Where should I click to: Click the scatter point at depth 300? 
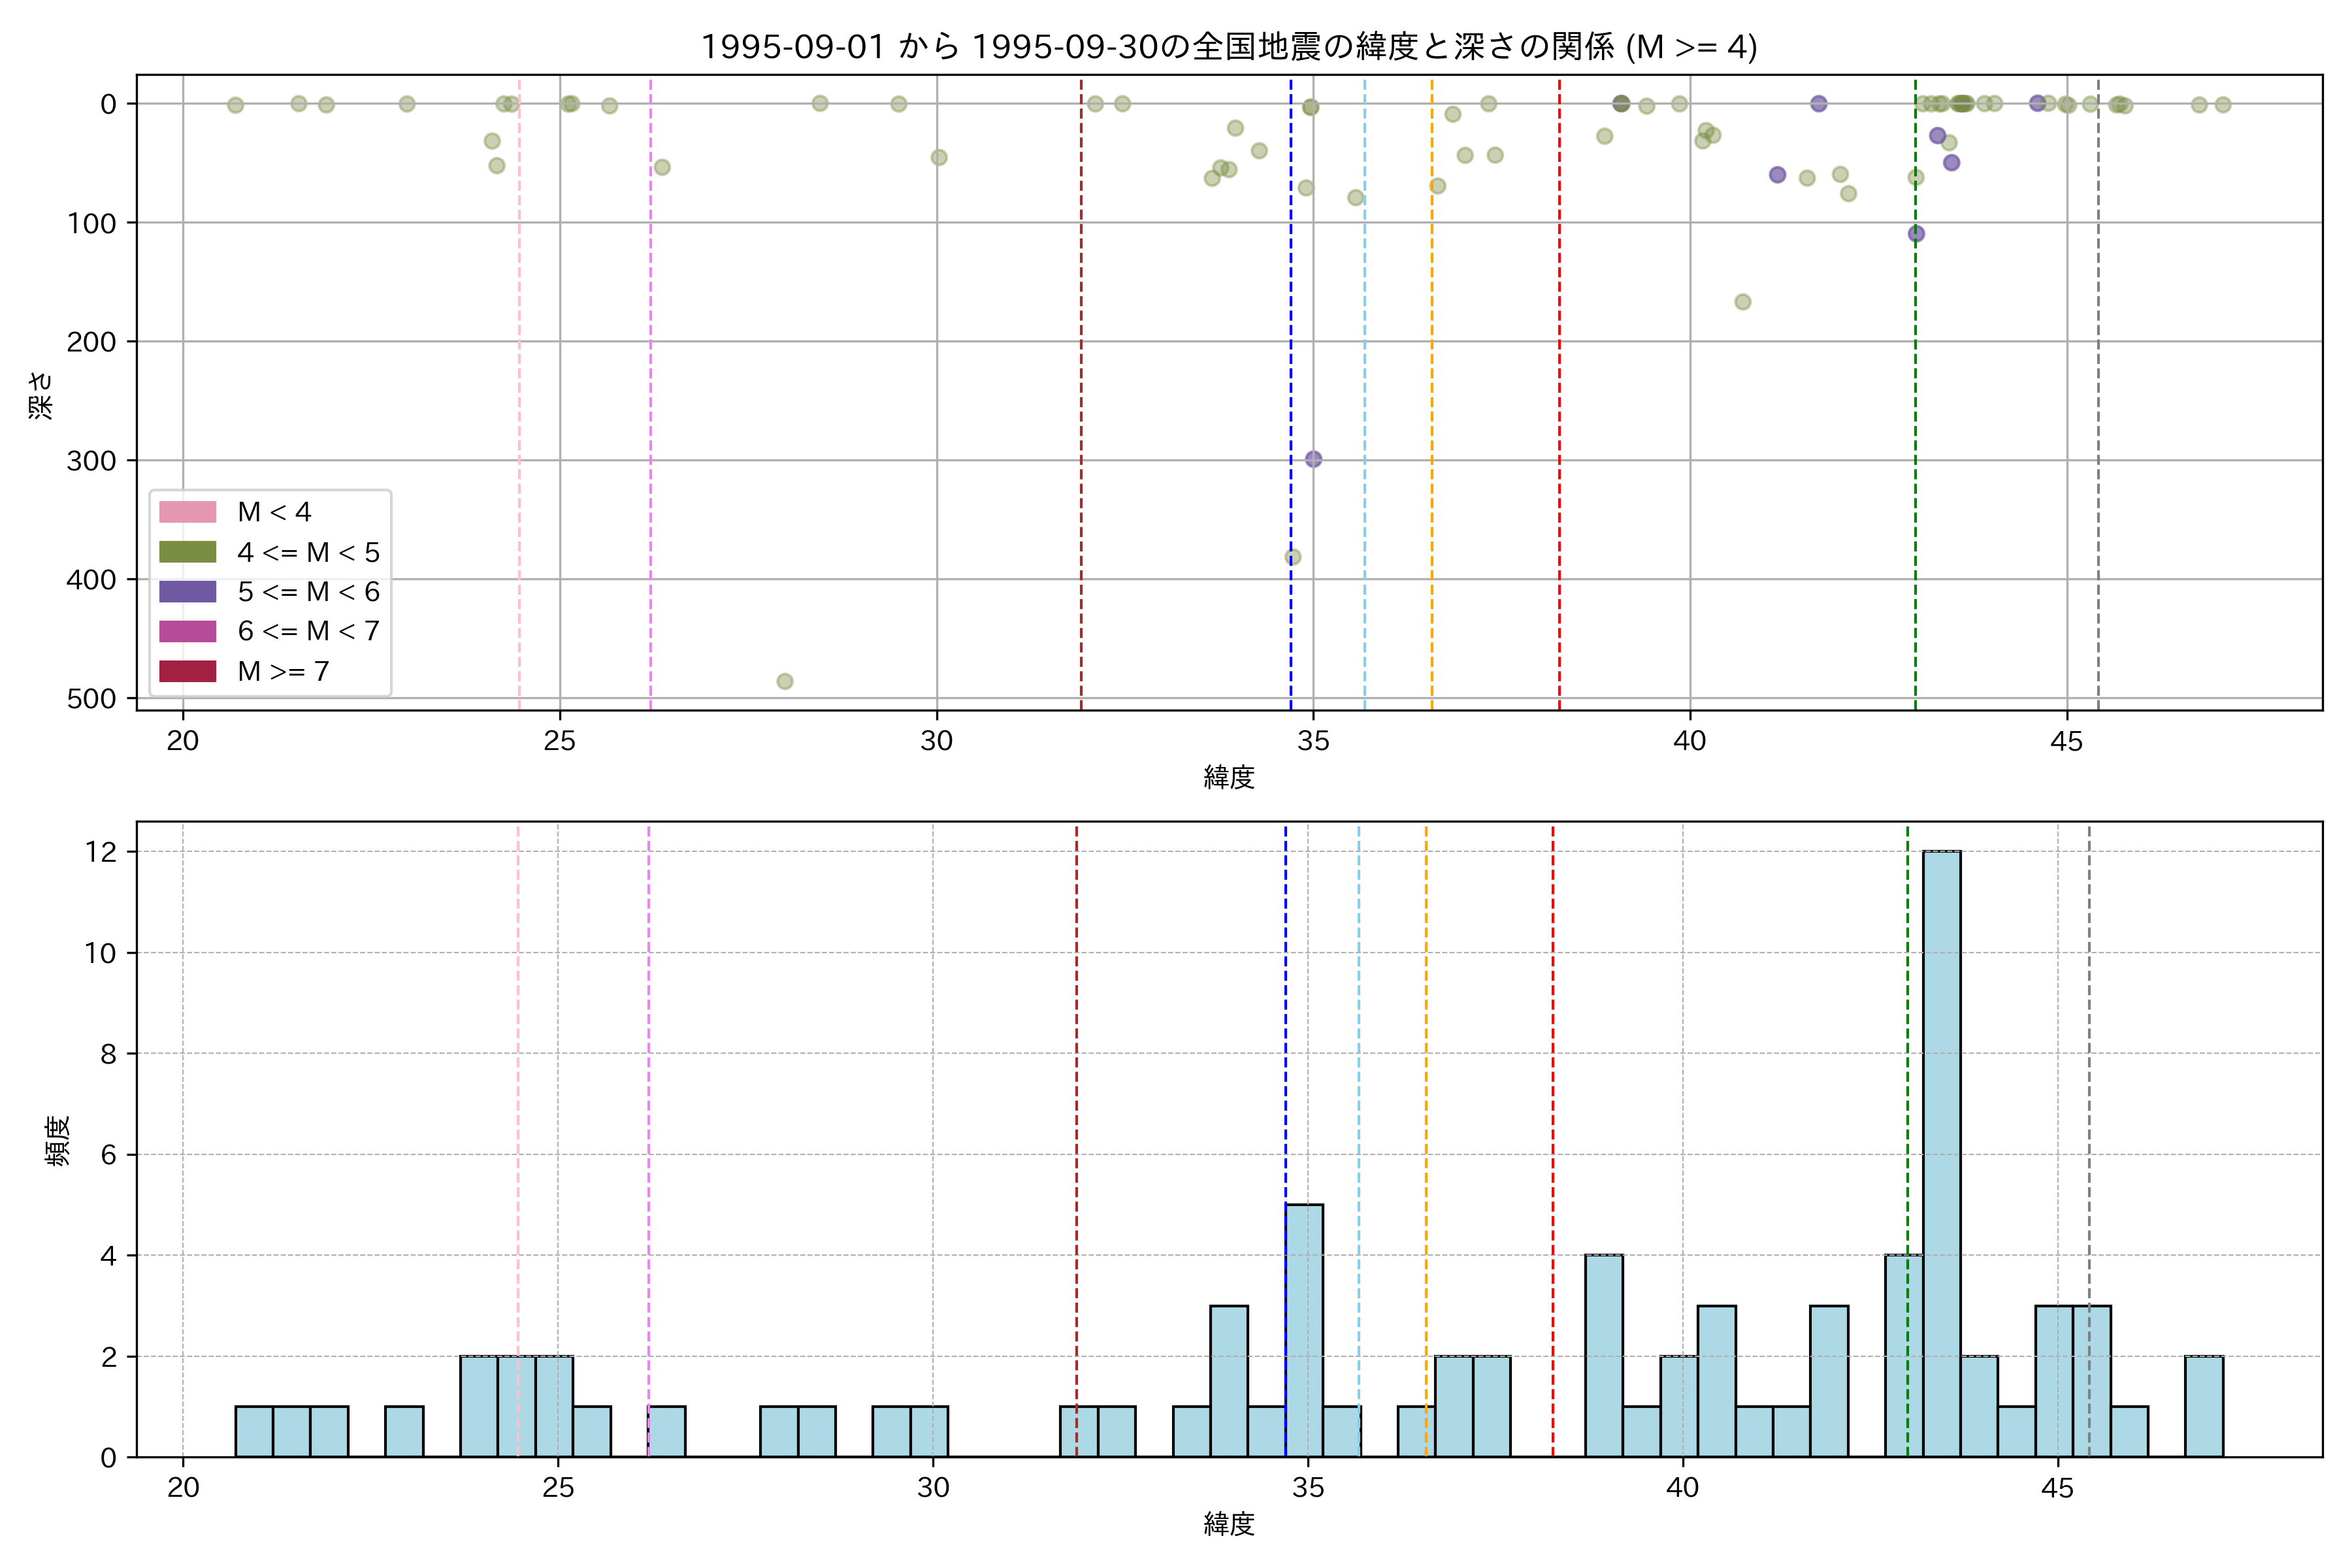(1313, 459)
